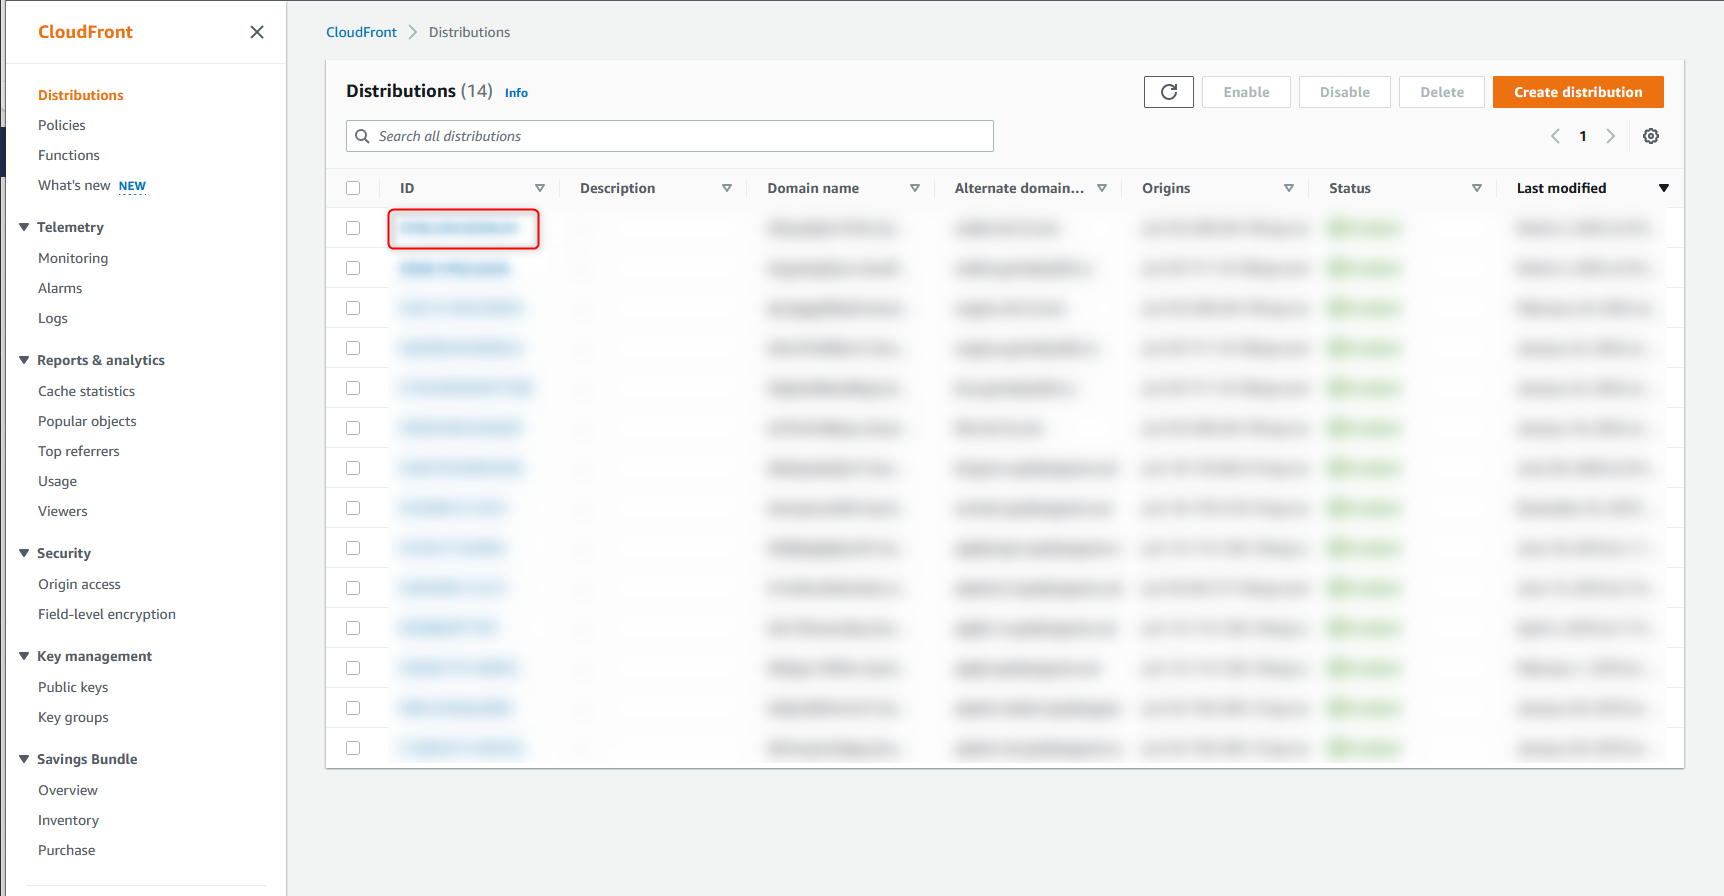Viewport: 1724px width, 896px height.
Task: Sort by Status column arrow
Action: click(1477, 188)
